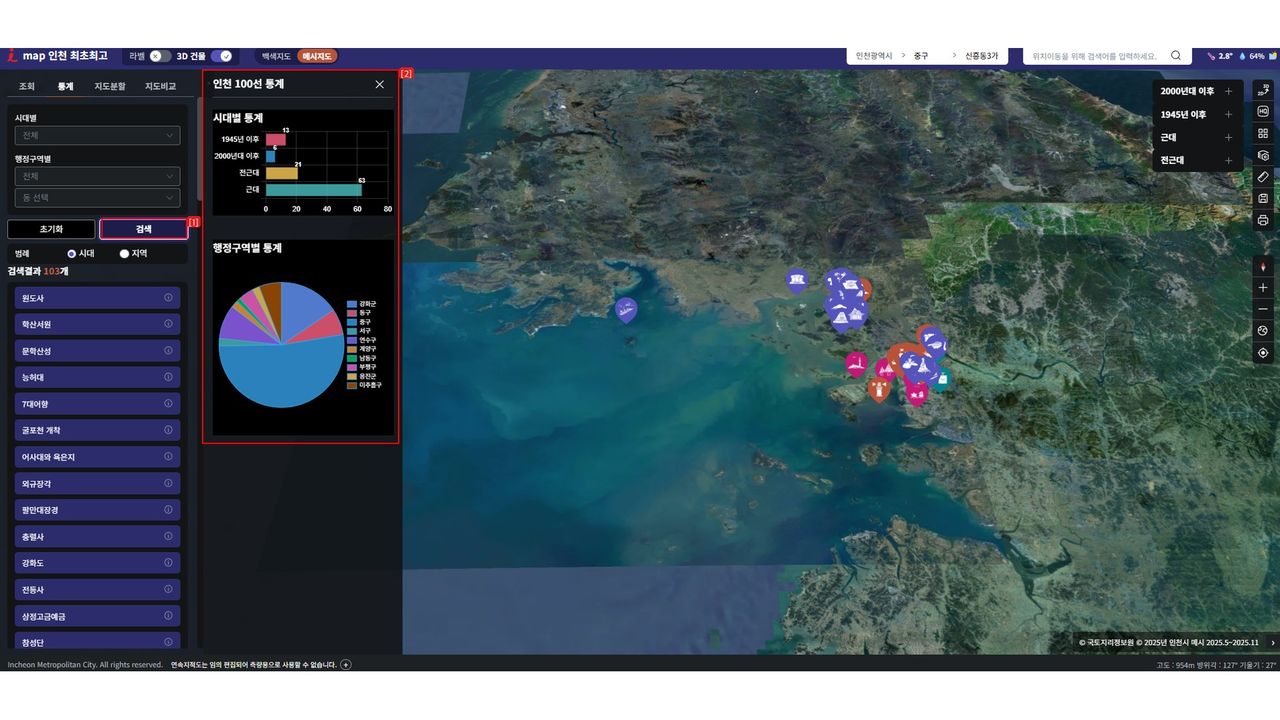Toggle the 라벨 label switch
The width and height of the screenshot is (1280, 720).
[160, 56]
